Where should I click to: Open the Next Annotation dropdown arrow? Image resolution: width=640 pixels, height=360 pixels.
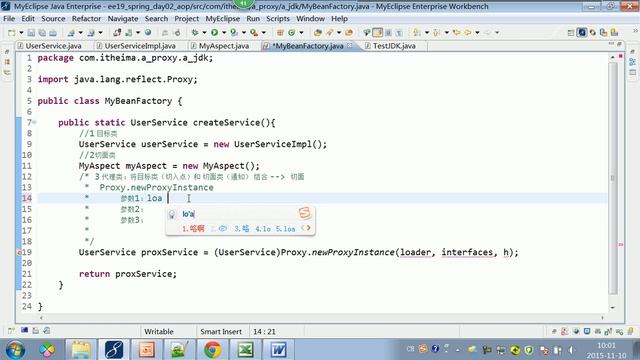[x=427, y=33]
